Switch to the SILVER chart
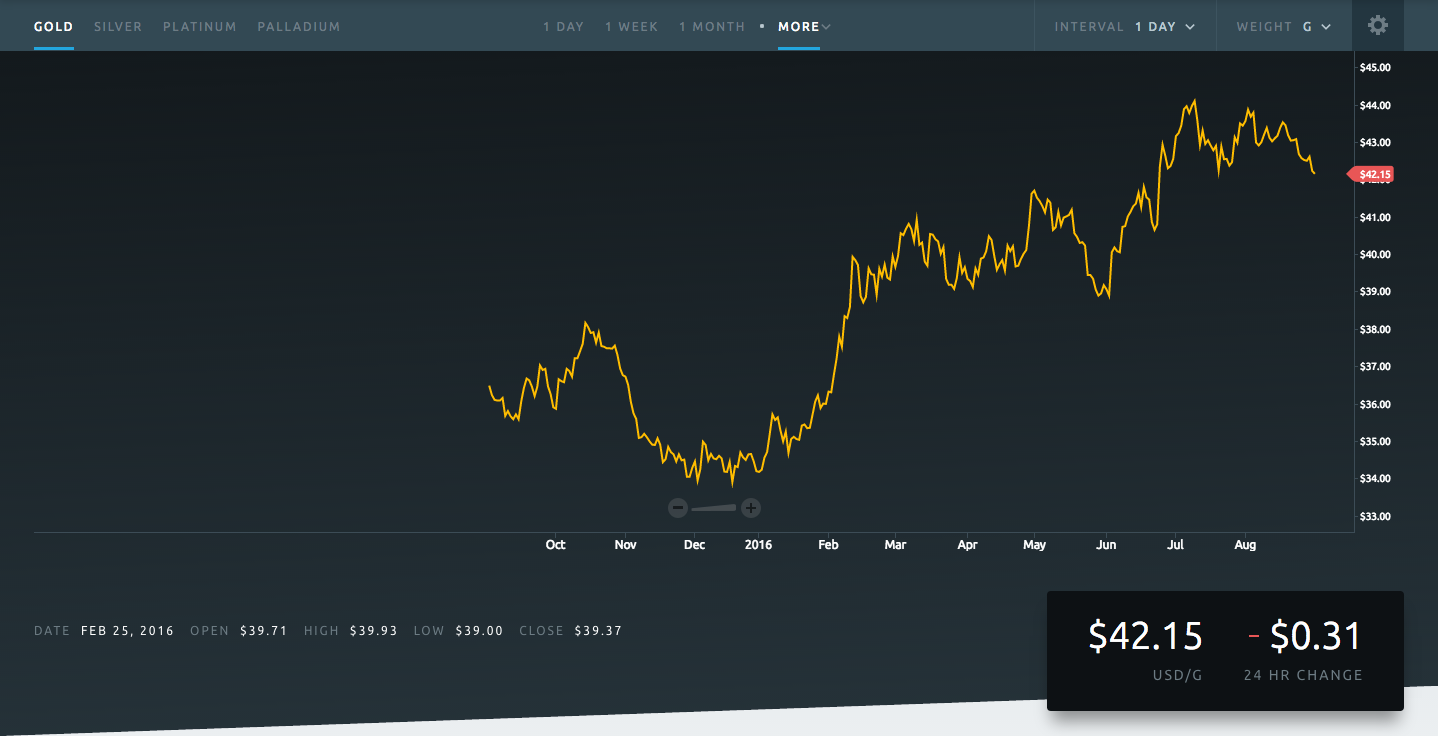The height and width of the screenshot is (736, 1438). click(x=118, y=27)
